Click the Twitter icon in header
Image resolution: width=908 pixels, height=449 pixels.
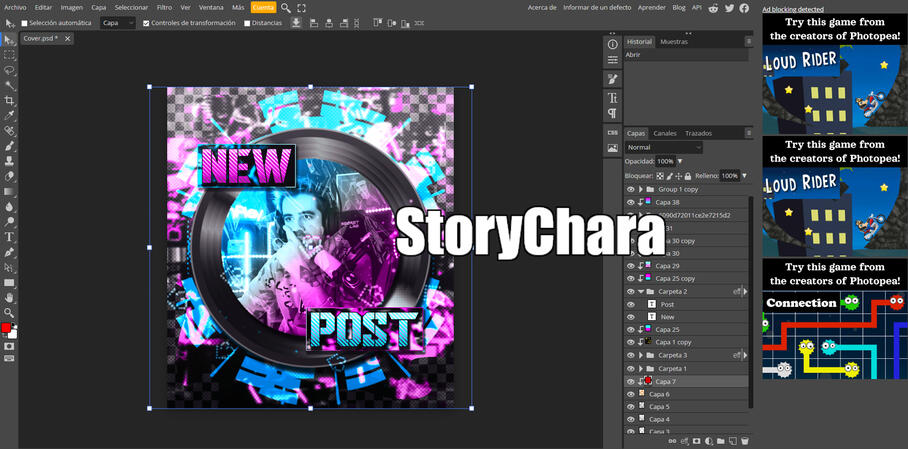point(729,7)
